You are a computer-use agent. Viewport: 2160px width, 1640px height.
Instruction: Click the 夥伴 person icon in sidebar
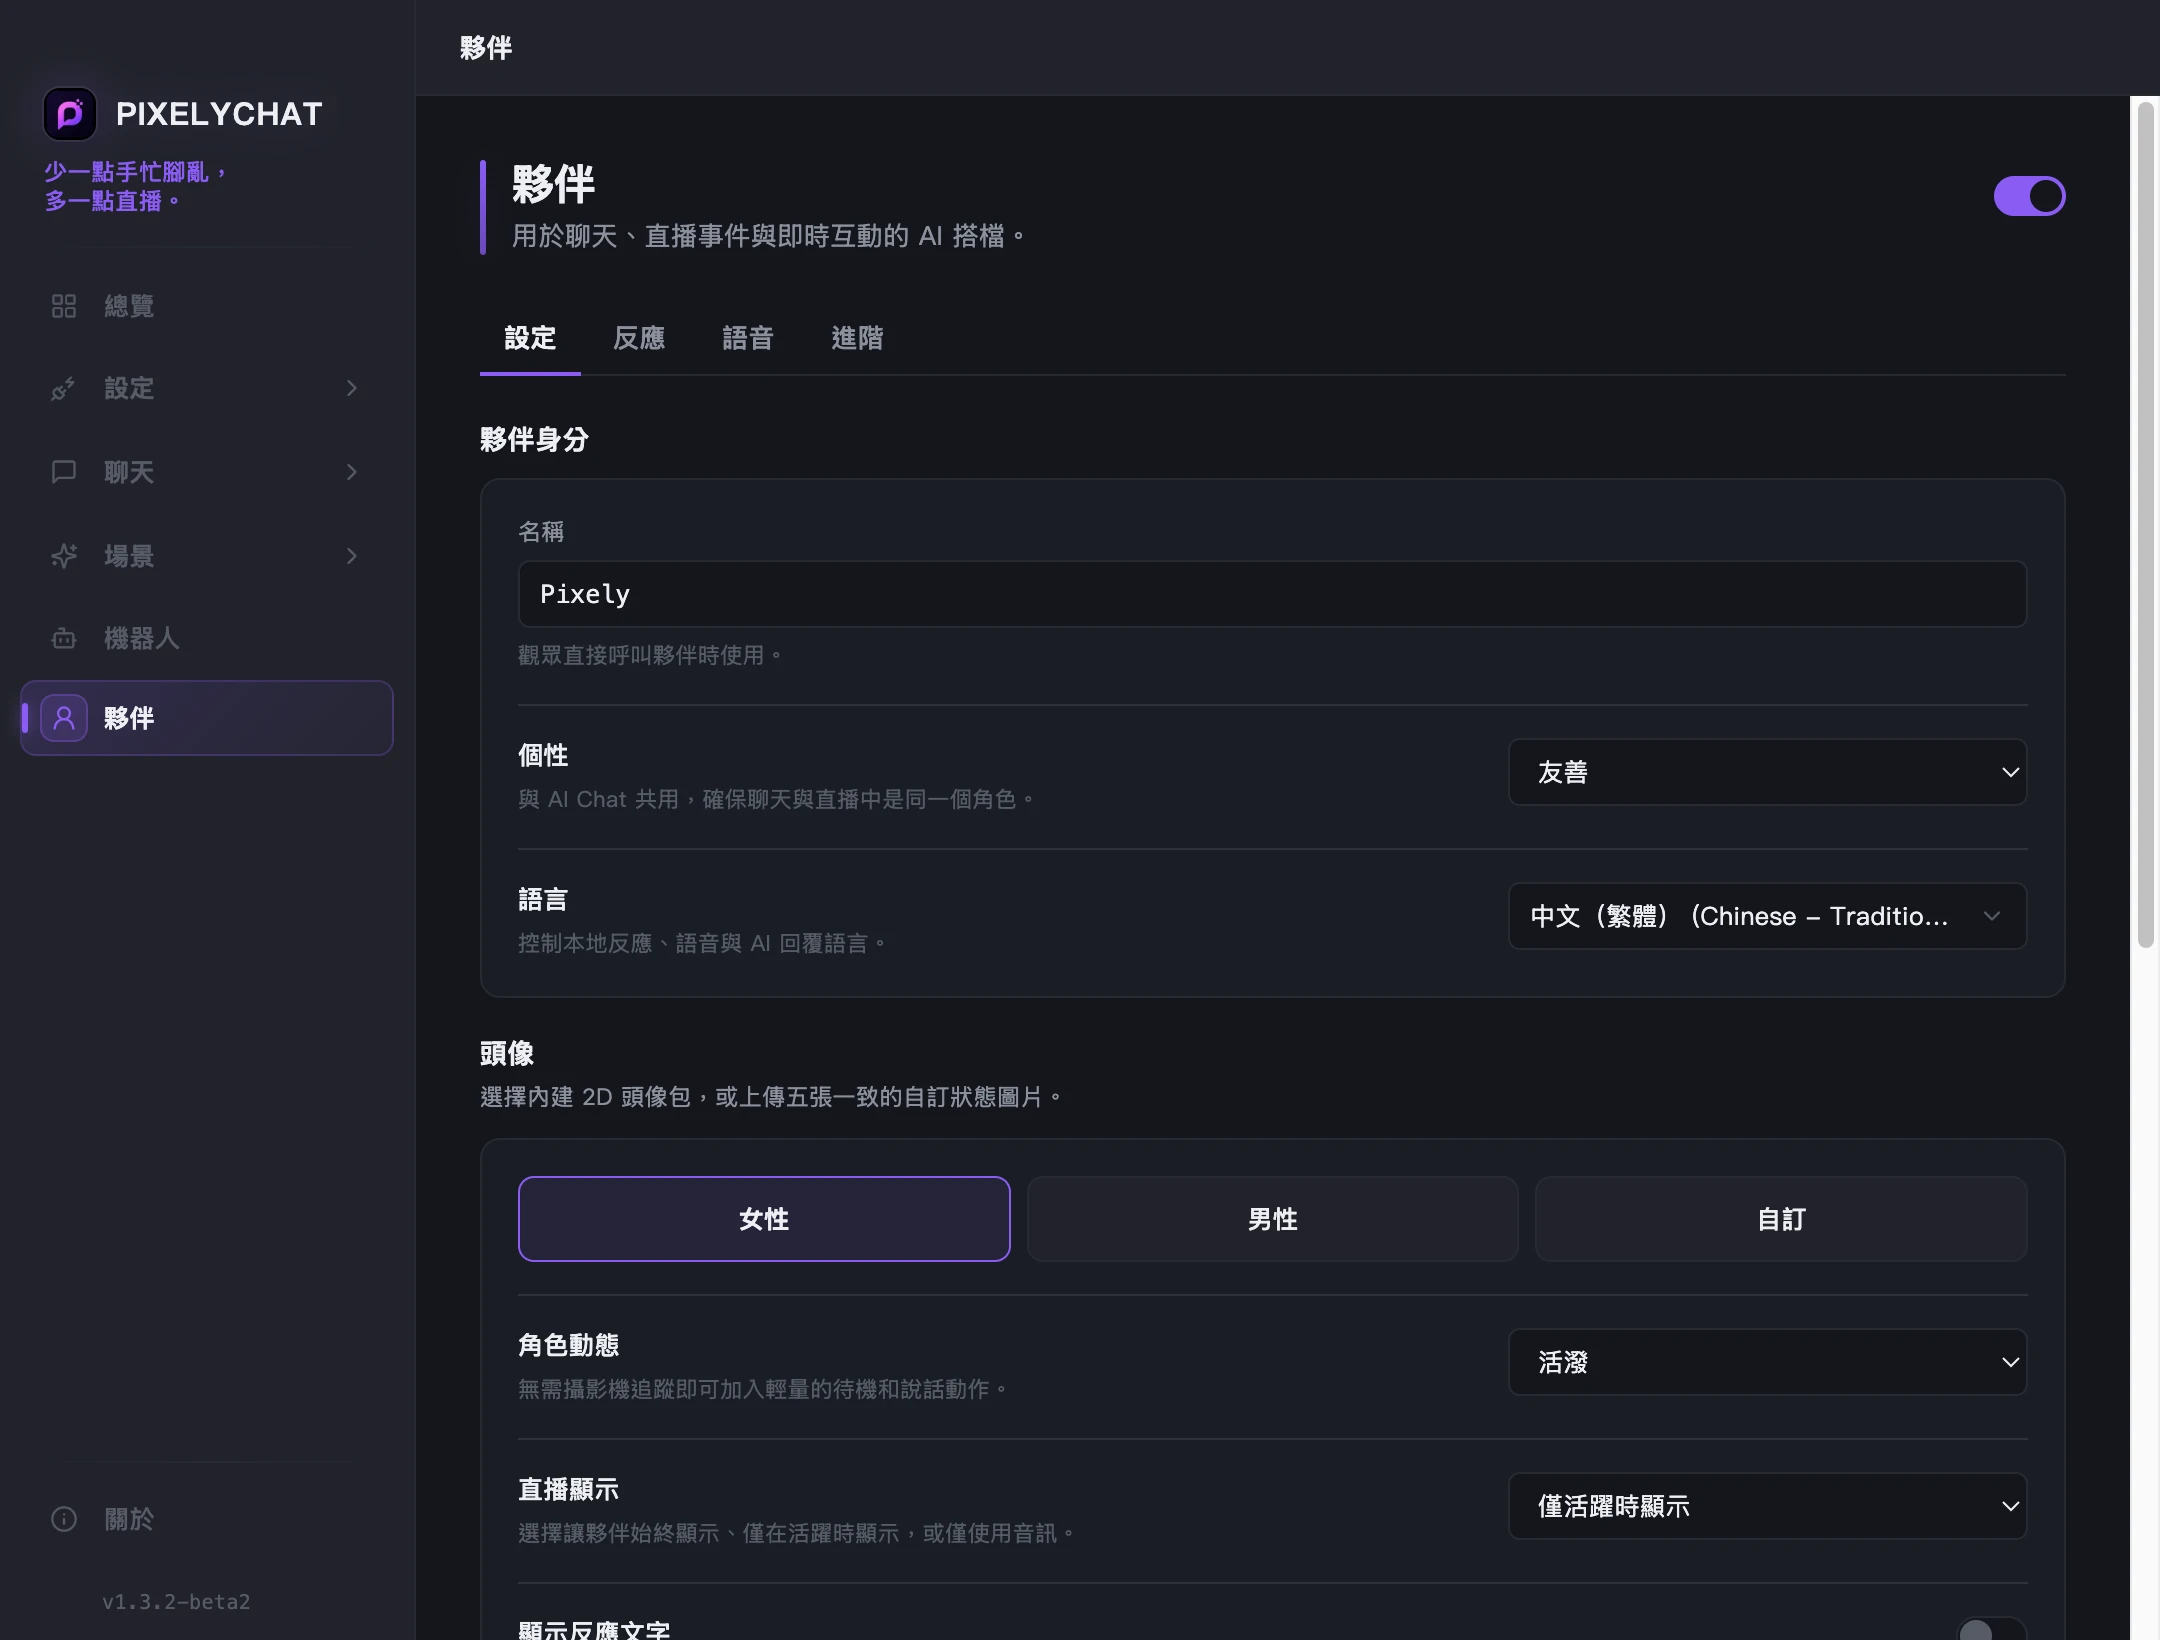tap(64, 718)
